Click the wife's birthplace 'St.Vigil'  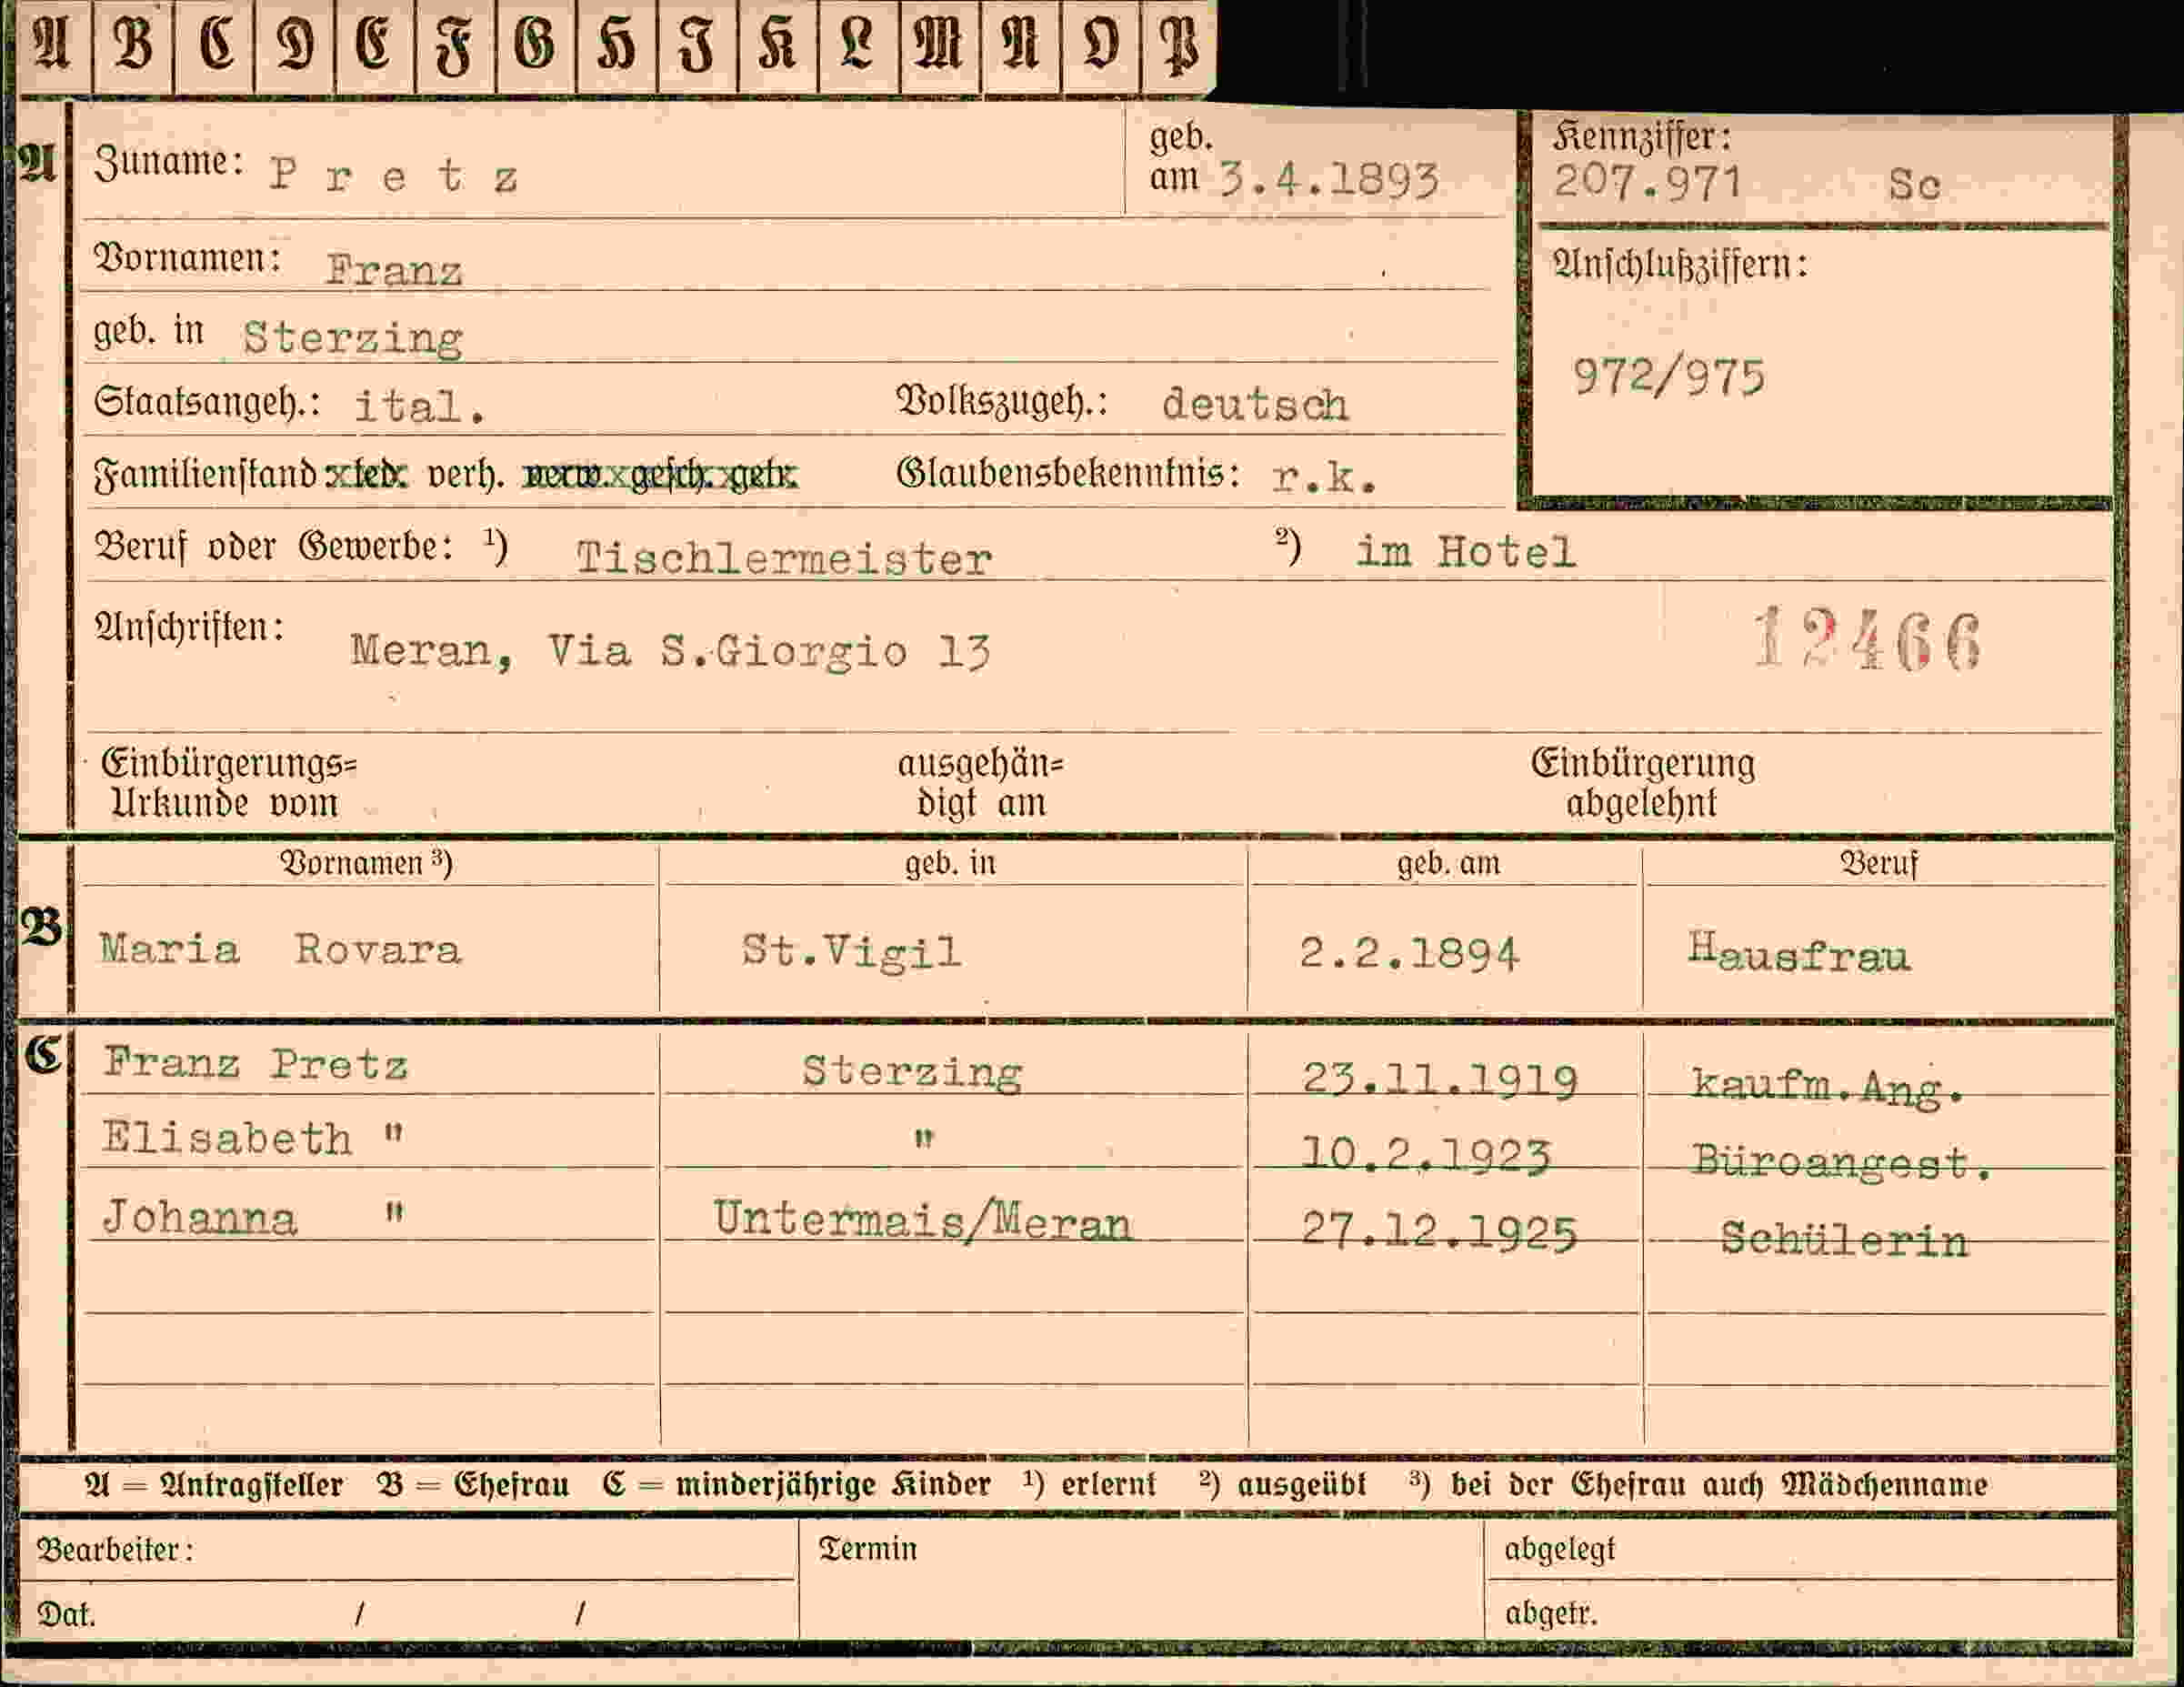pyautogui.click(x=851, y=950)
